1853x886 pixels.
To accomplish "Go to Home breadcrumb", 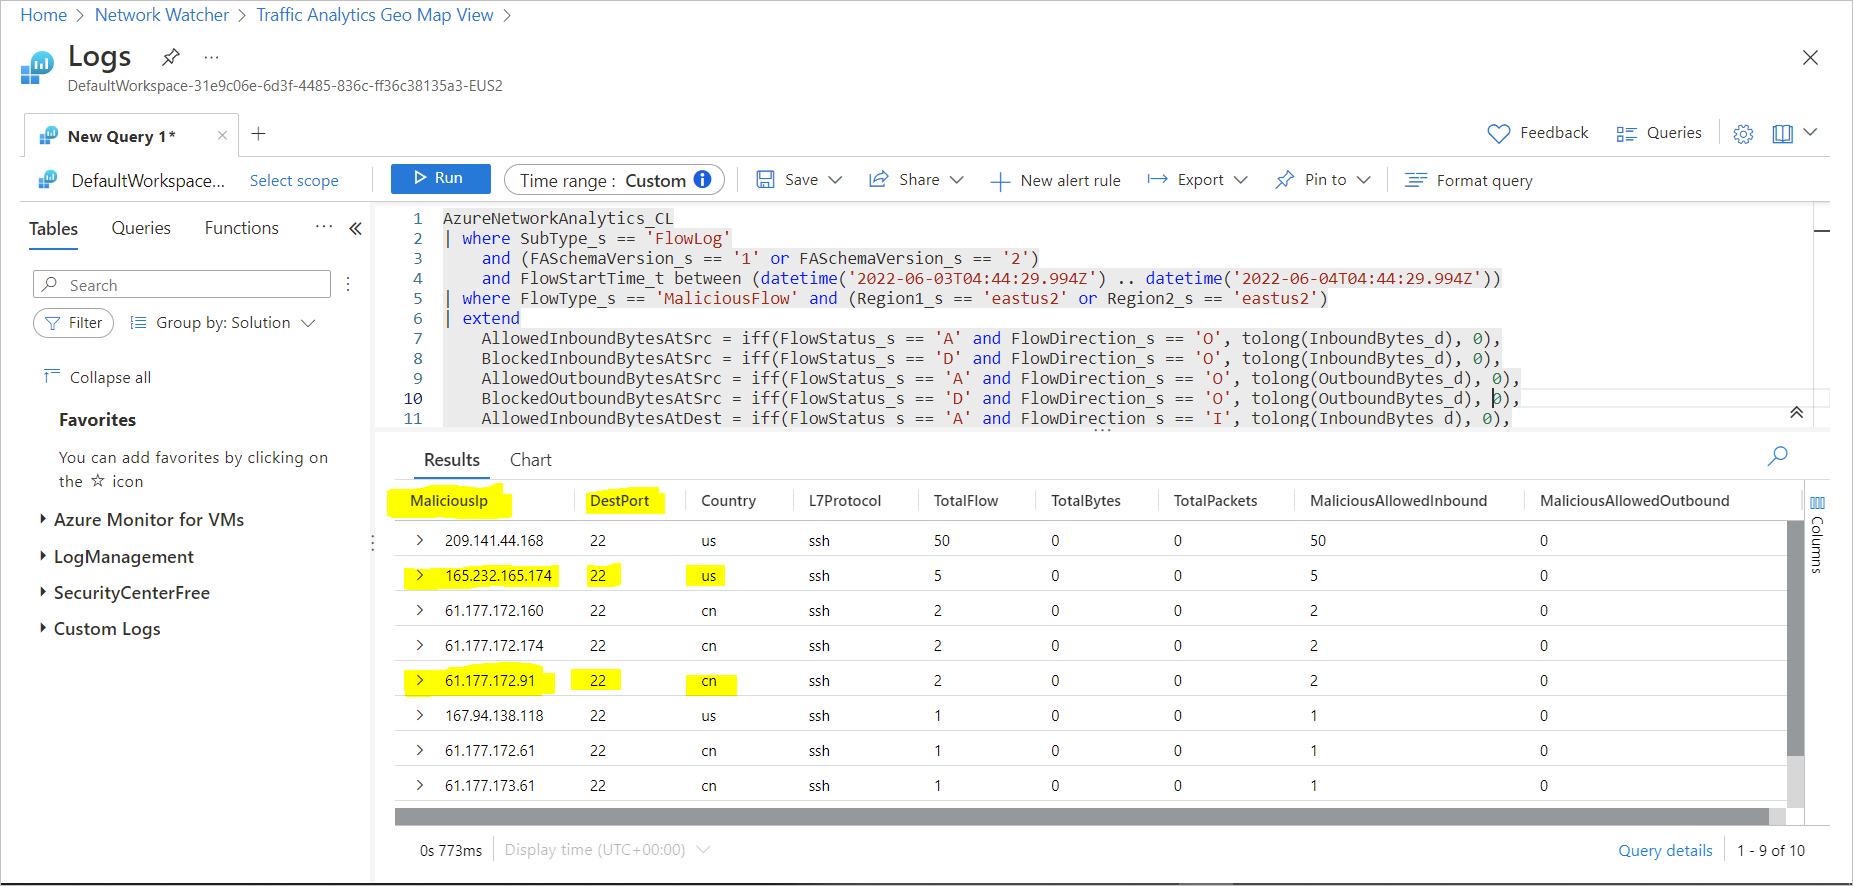I will [x=43, y=15].
